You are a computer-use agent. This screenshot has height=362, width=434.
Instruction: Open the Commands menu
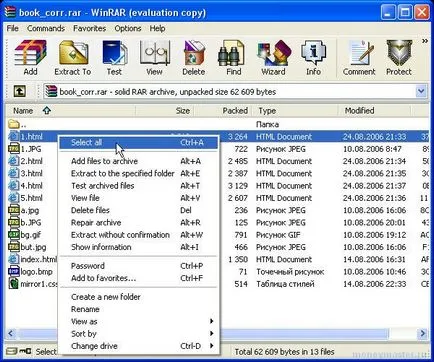(x=46, y=28)
